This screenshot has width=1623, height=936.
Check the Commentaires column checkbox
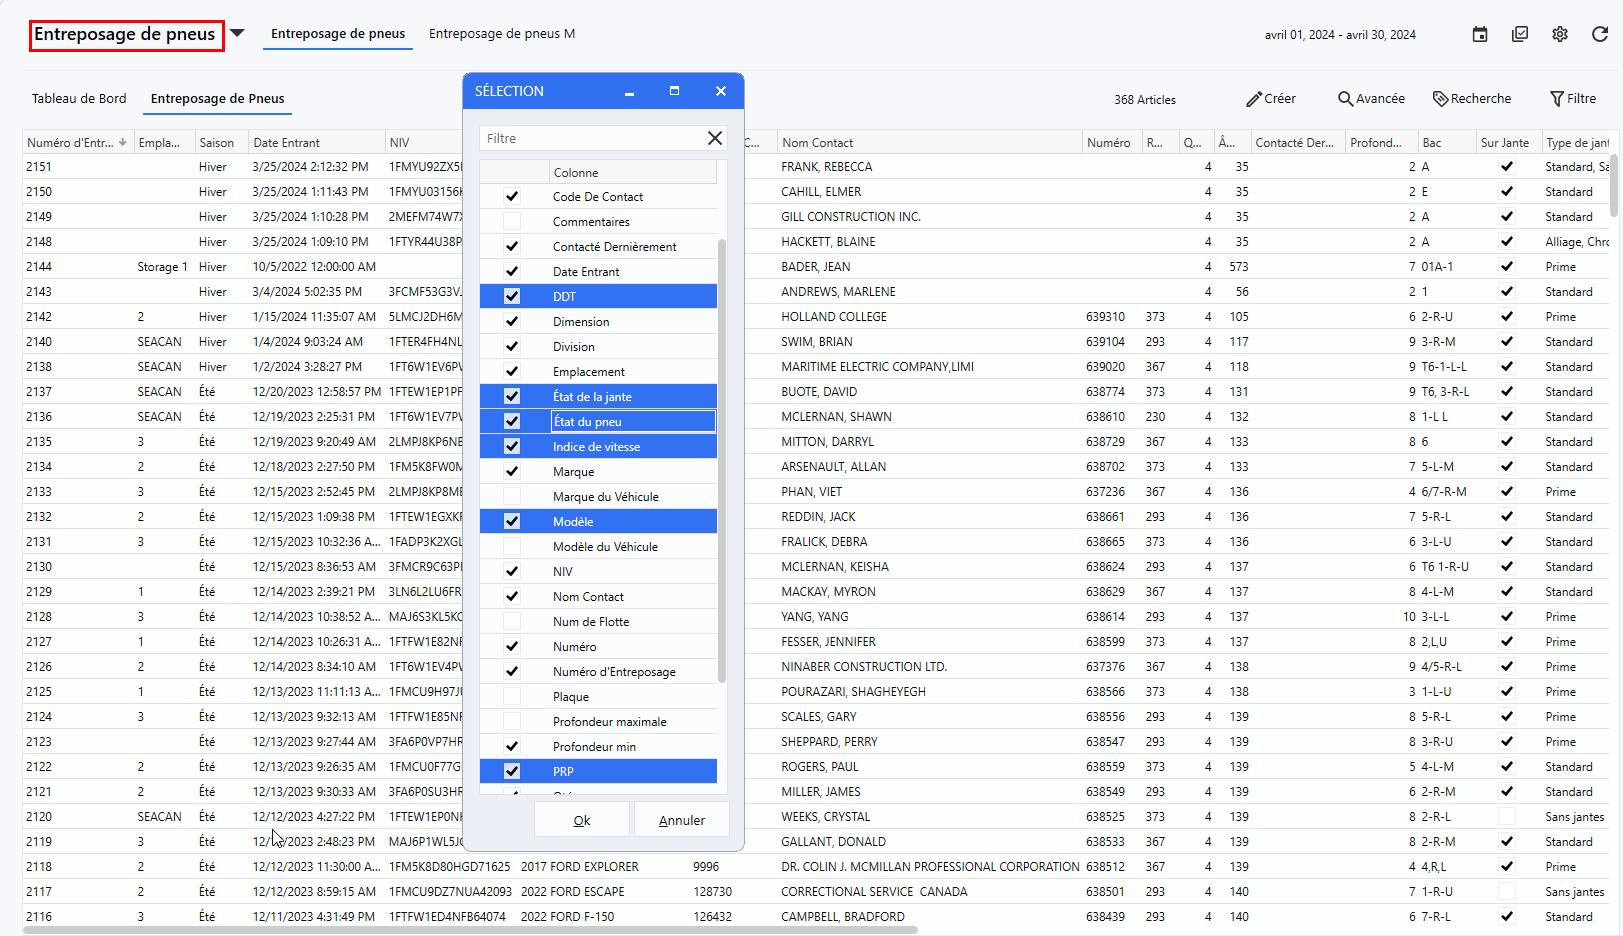coord(512,222)
